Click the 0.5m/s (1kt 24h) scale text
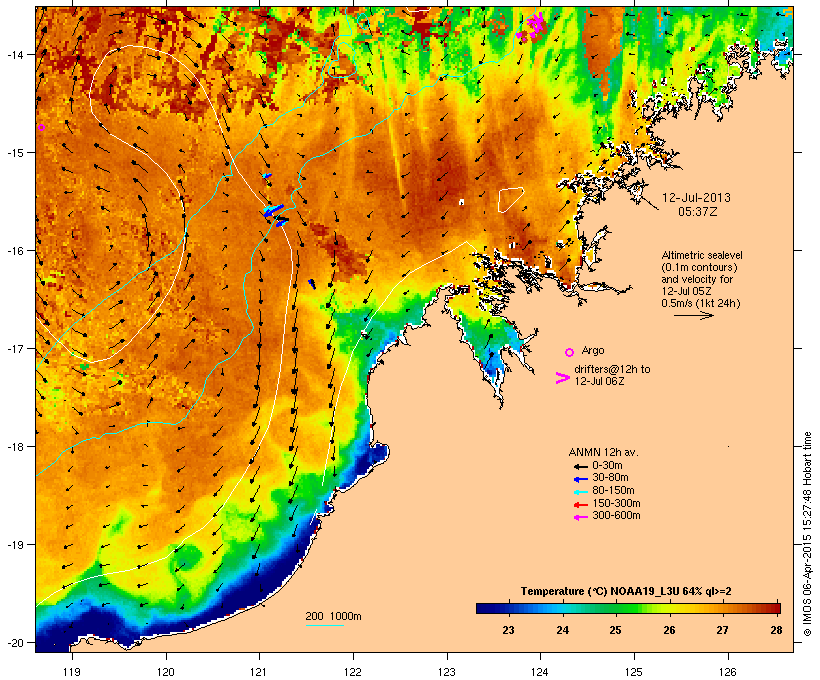The height and width of the screenshot is (680, 820). 701,303
